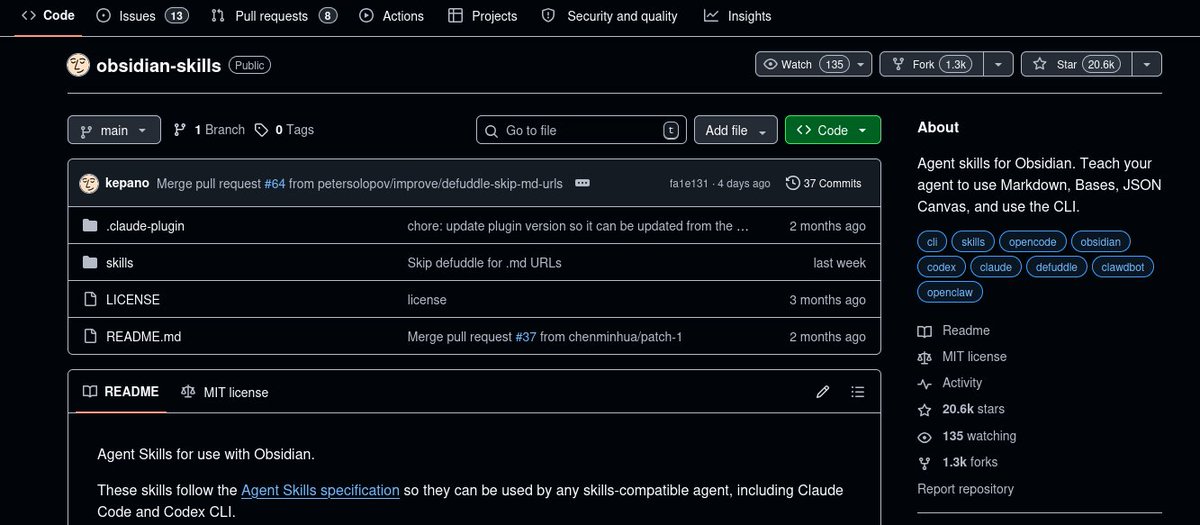Click the Watch button
The height and width of the screenshot is (525, 1200).
click(x=803, y=64)
